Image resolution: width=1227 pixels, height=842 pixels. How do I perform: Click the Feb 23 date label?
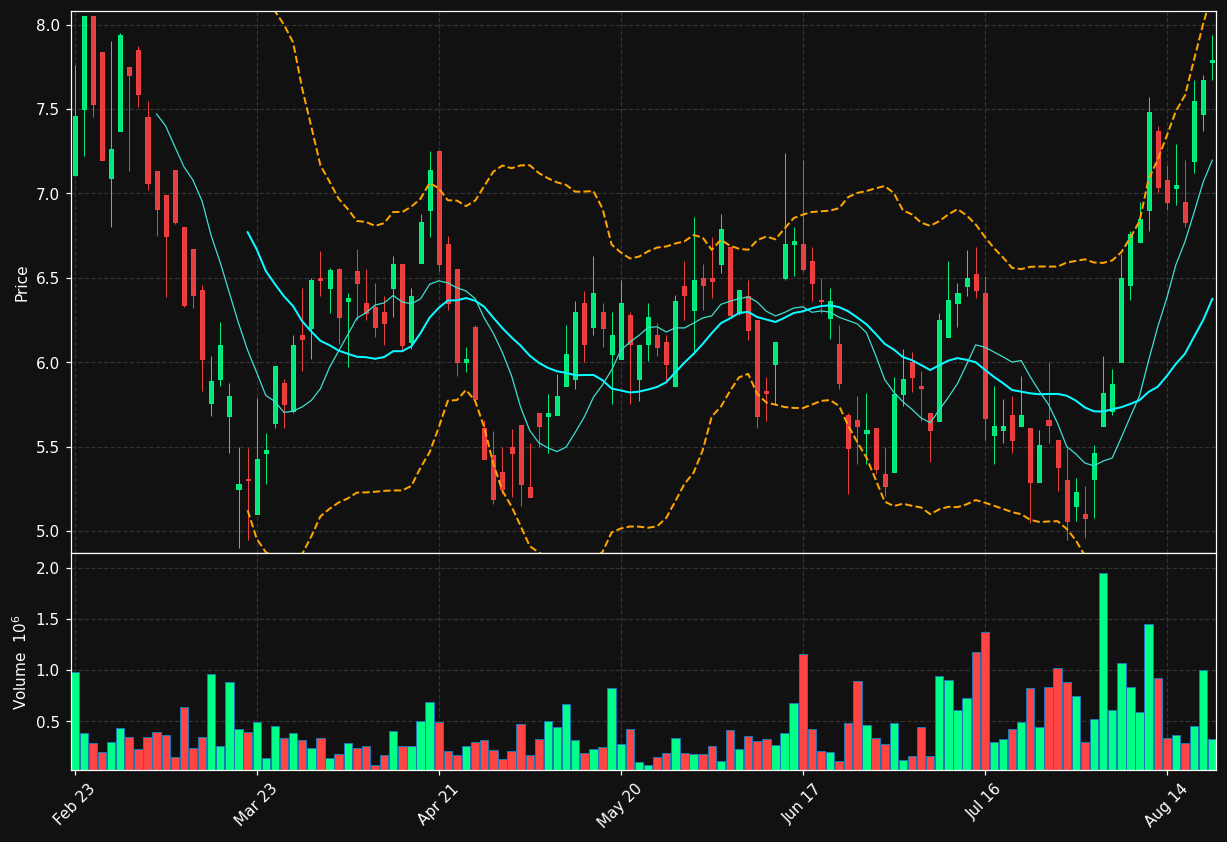76,804
